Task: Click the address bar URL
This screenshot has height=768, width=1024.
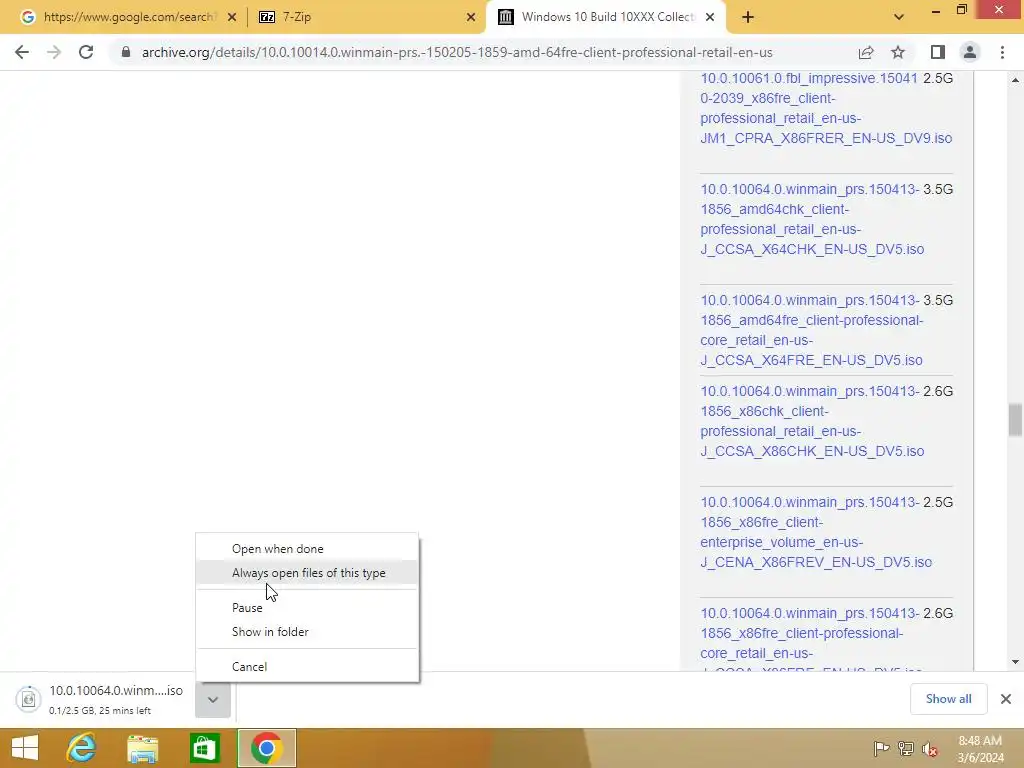Action: tap(457, 52)
